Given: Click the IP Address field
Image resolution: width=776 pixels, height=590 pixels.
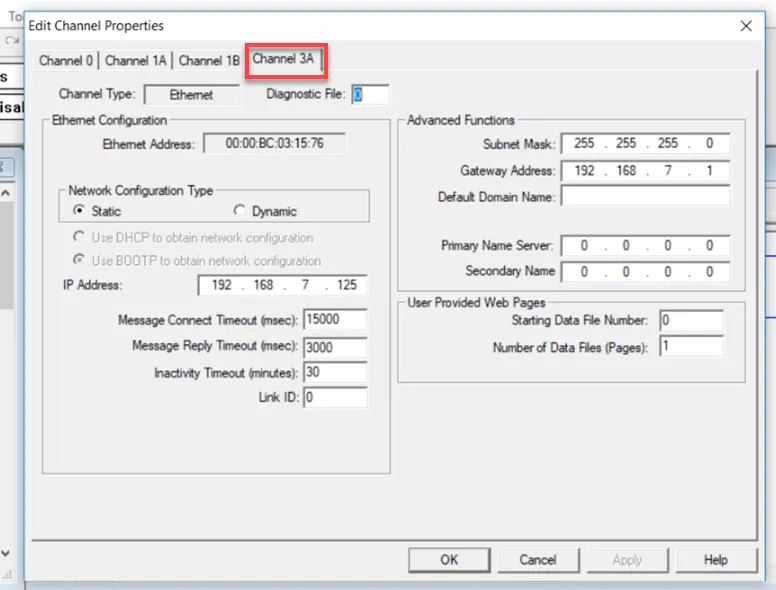Looking at the screenshot, I should pyautogui.click(x=282, y=285).
